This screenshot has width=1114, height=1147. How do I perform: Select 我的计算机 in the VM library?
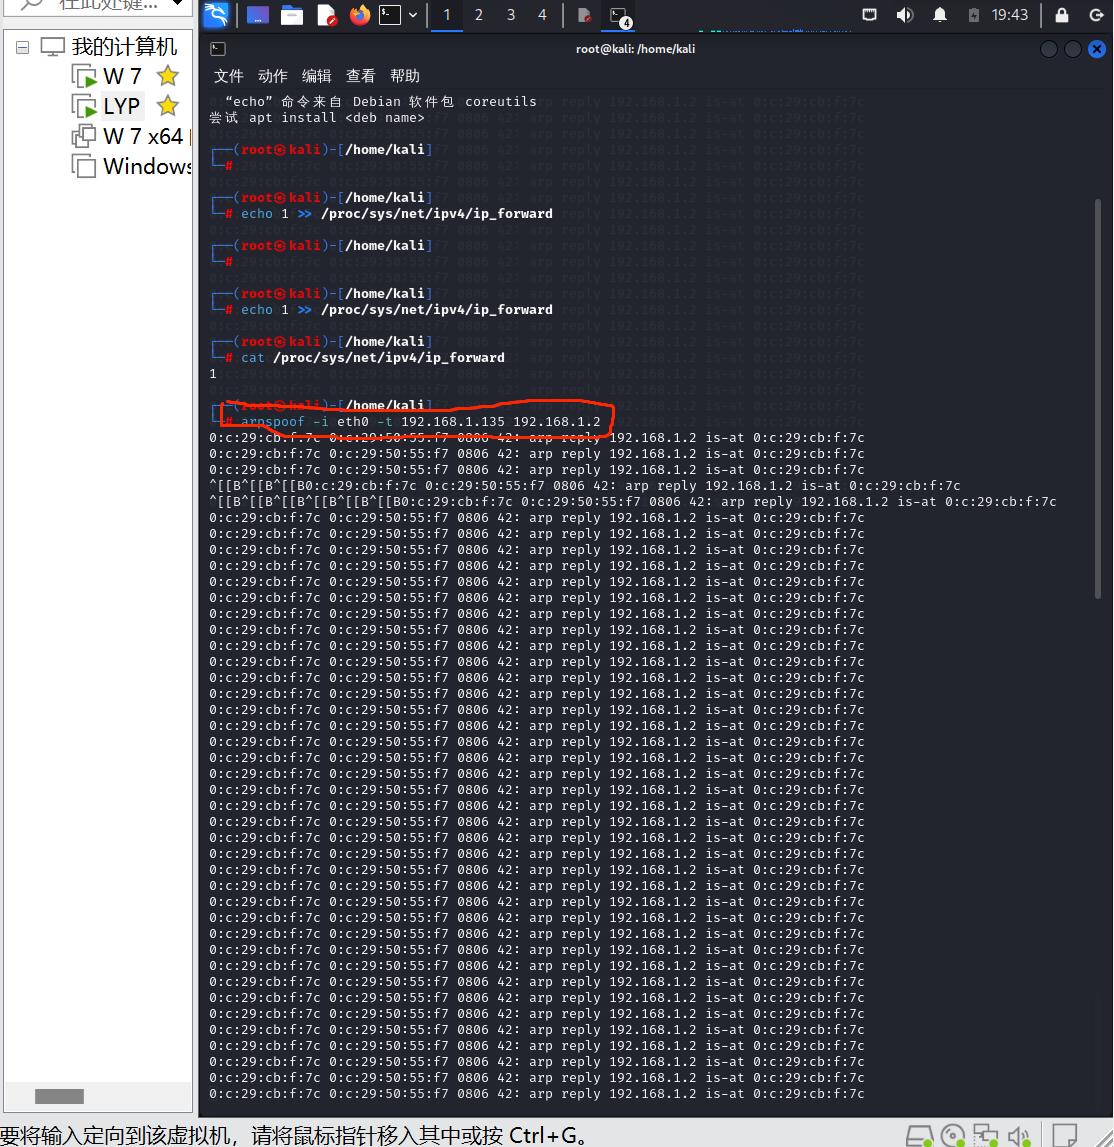click(x=124, y=47)
